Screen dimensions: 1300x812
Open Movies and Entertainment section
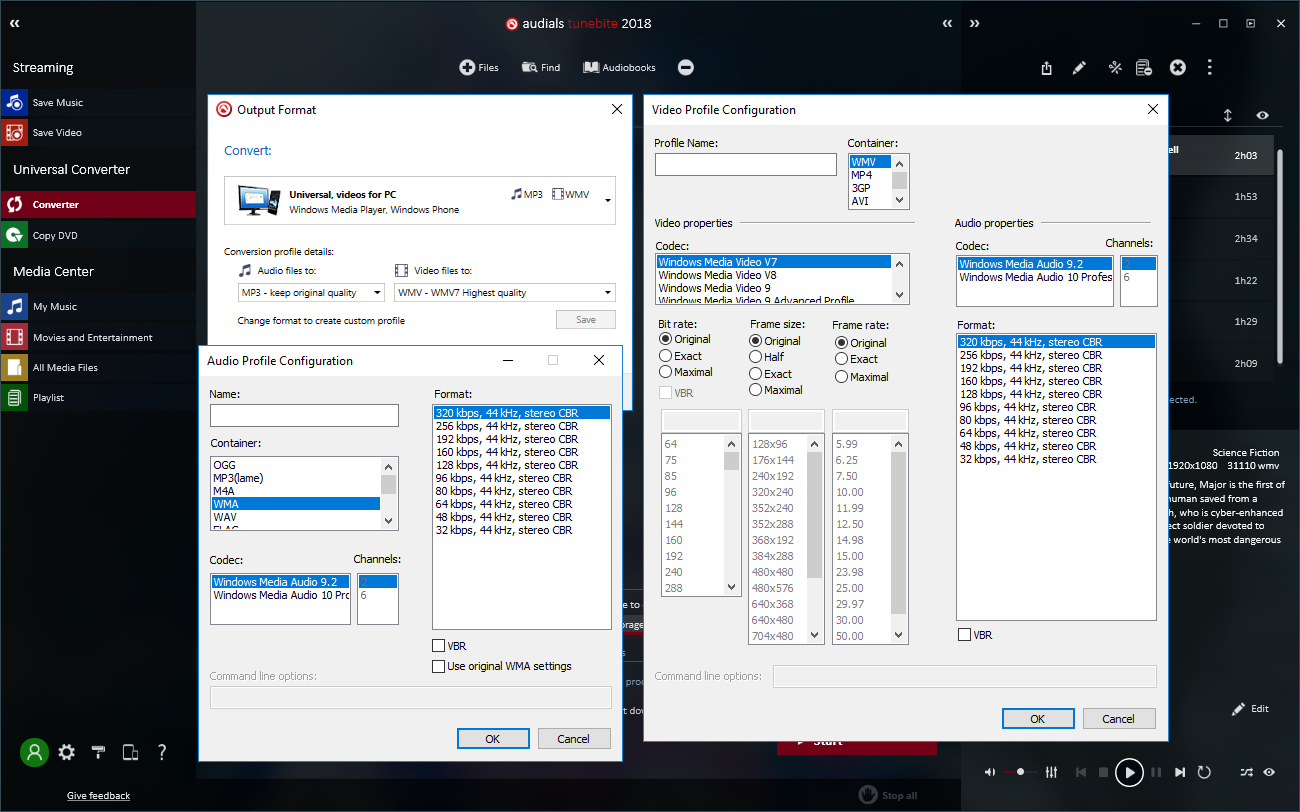pos(98,337)
